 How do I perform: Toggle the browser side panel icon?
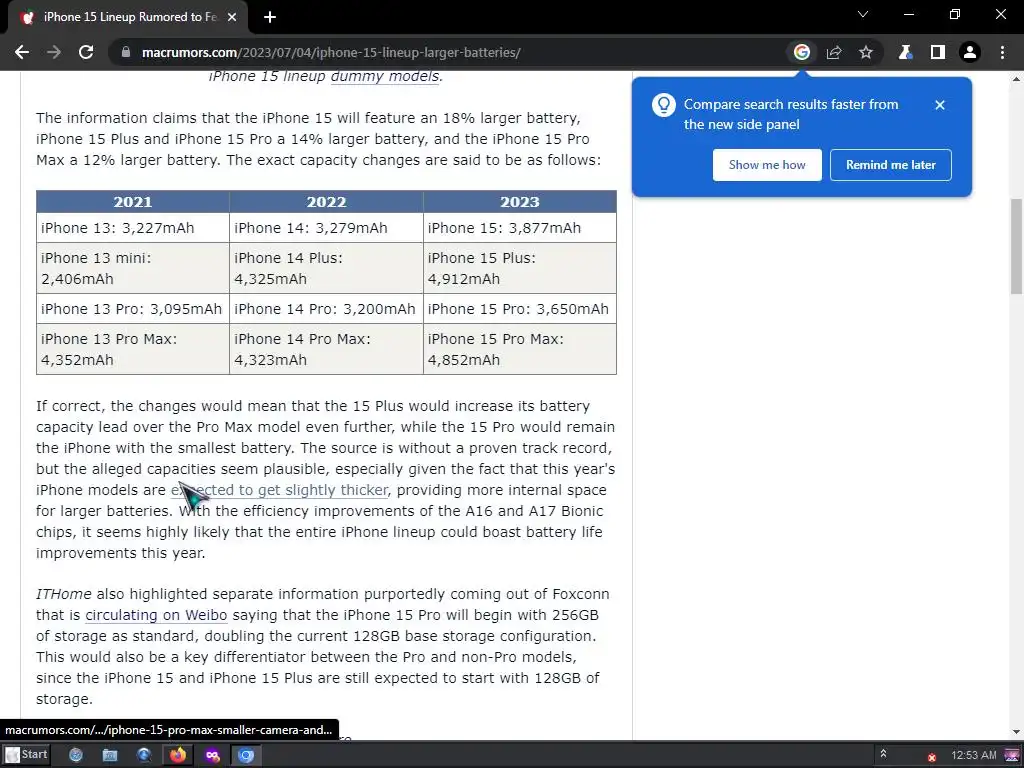click(x=938, y=52)
